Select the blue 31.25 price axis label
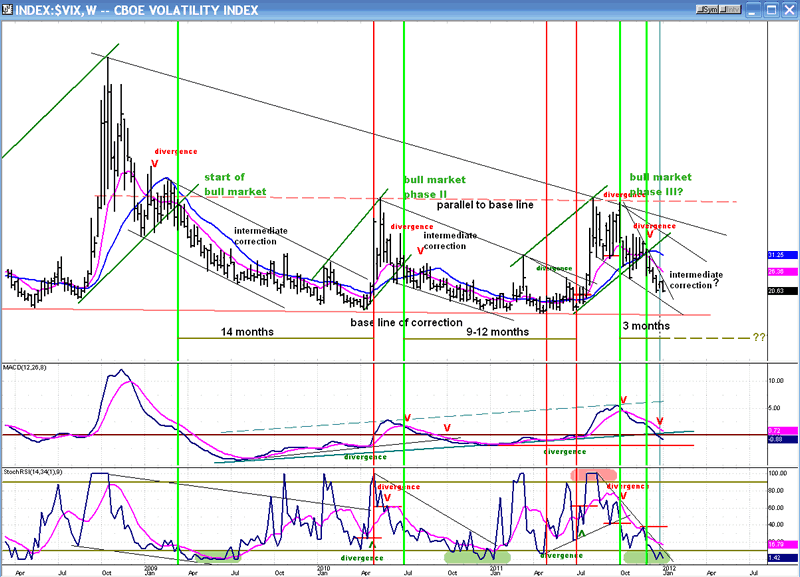 tap(775, 253)
